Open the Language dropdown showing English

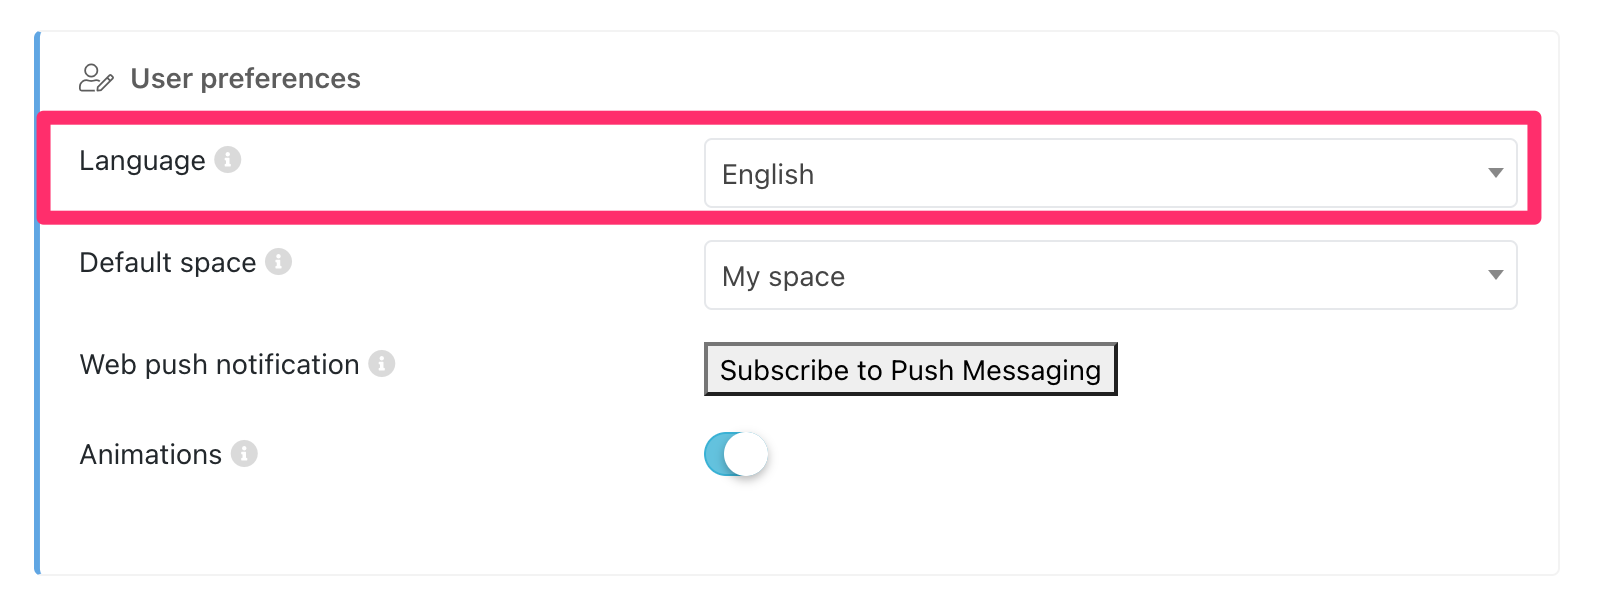tap(1110, 173)
